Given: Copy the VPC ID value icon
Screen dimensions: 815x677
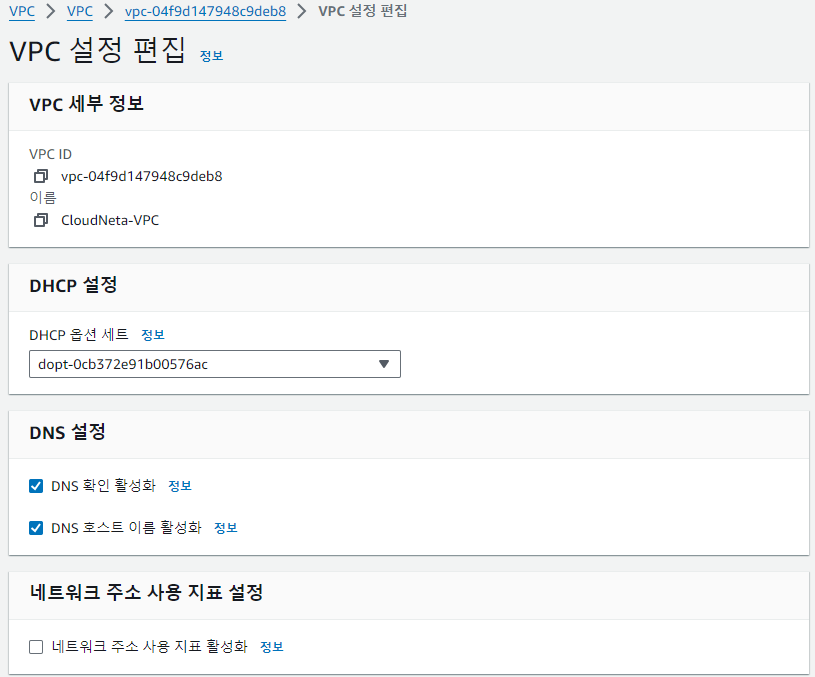Looking at the screenshot, I should coord(41,176).
